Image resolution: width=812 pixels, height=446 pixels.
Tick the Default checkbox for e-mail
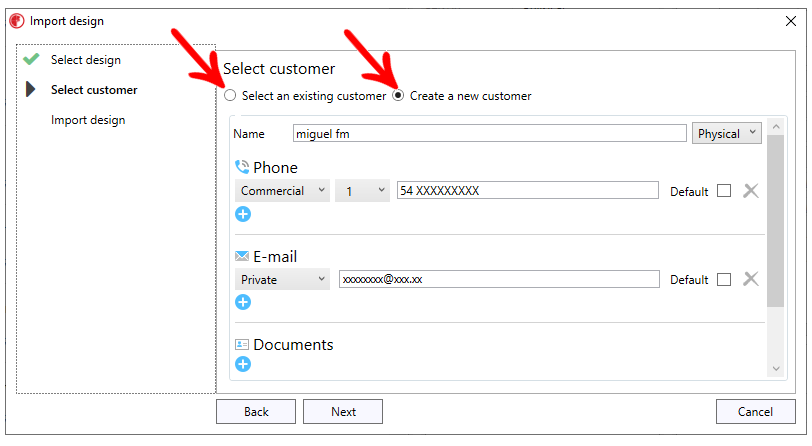tap(724, 280)
